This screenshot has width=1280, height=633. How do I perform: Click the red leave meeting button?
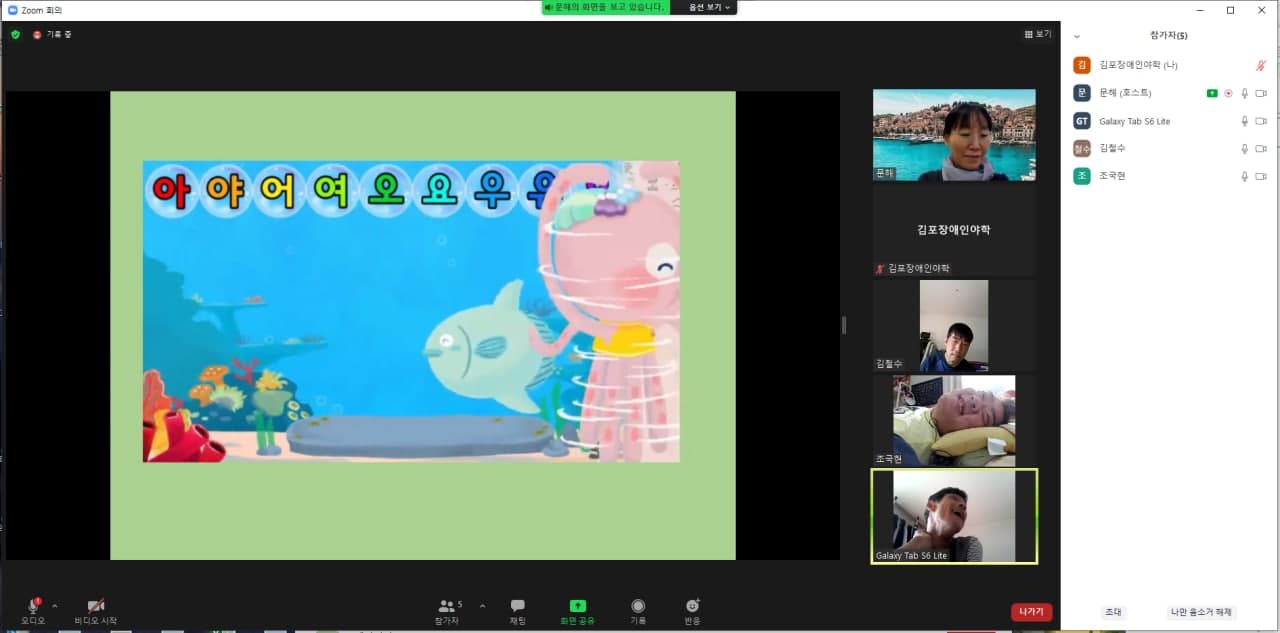1031,612
